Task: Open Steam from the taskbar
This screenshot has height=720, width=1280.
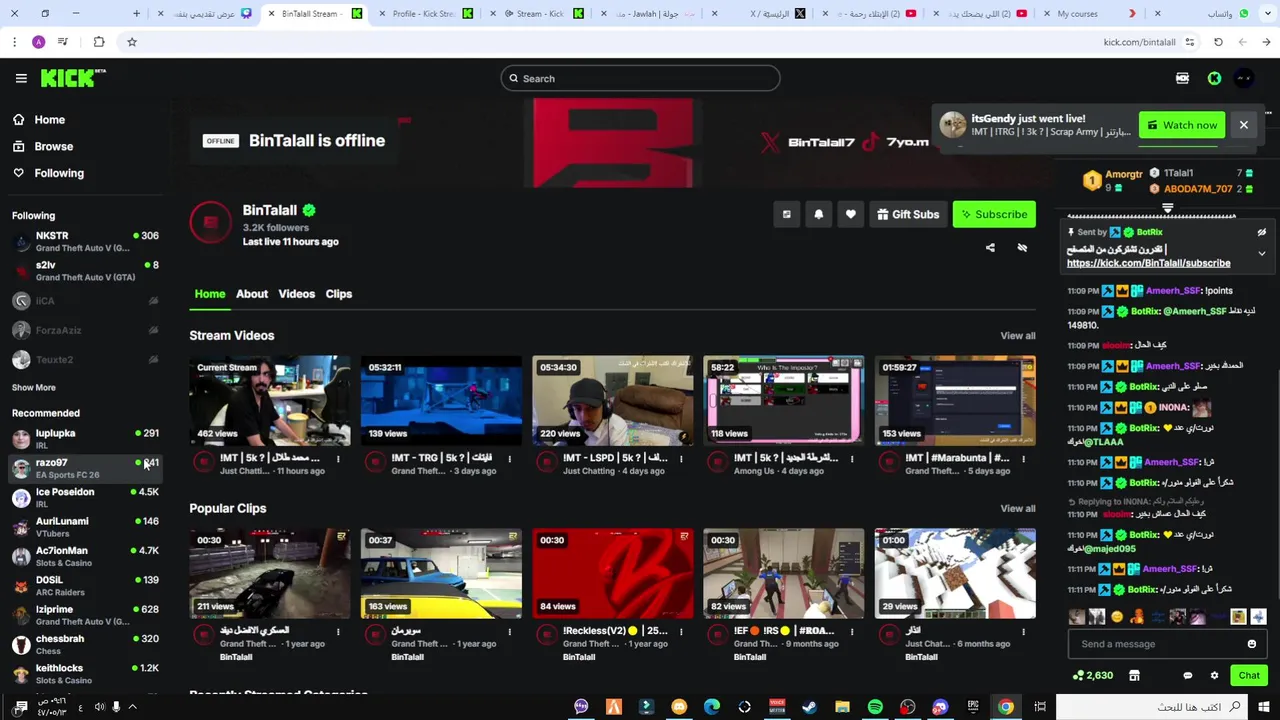Action: [809, 707]
